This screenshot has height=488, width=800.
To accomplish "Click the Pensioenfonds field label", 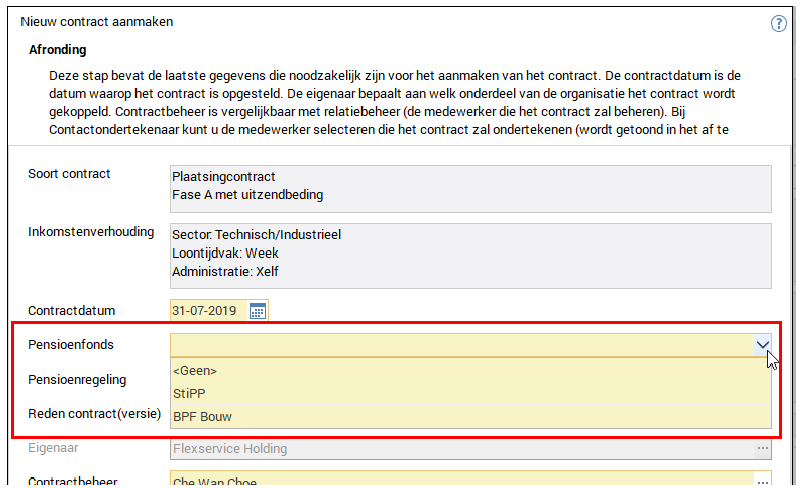I will pos(71,345).
